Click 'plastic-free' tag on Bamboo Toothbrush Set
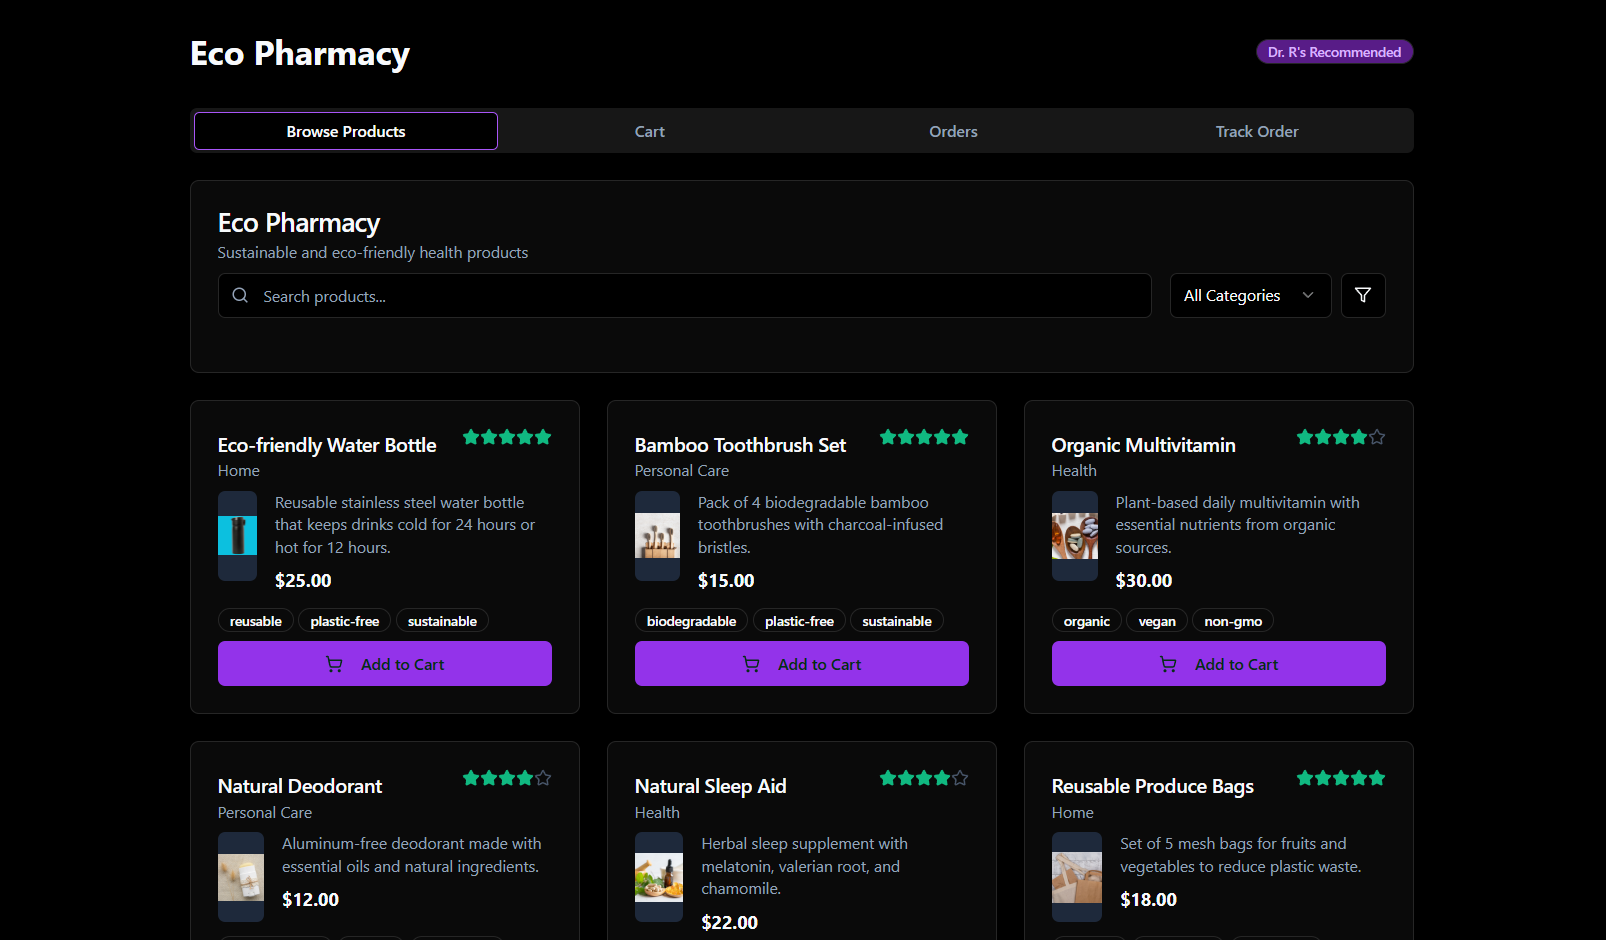 click(x=799, y=621)
